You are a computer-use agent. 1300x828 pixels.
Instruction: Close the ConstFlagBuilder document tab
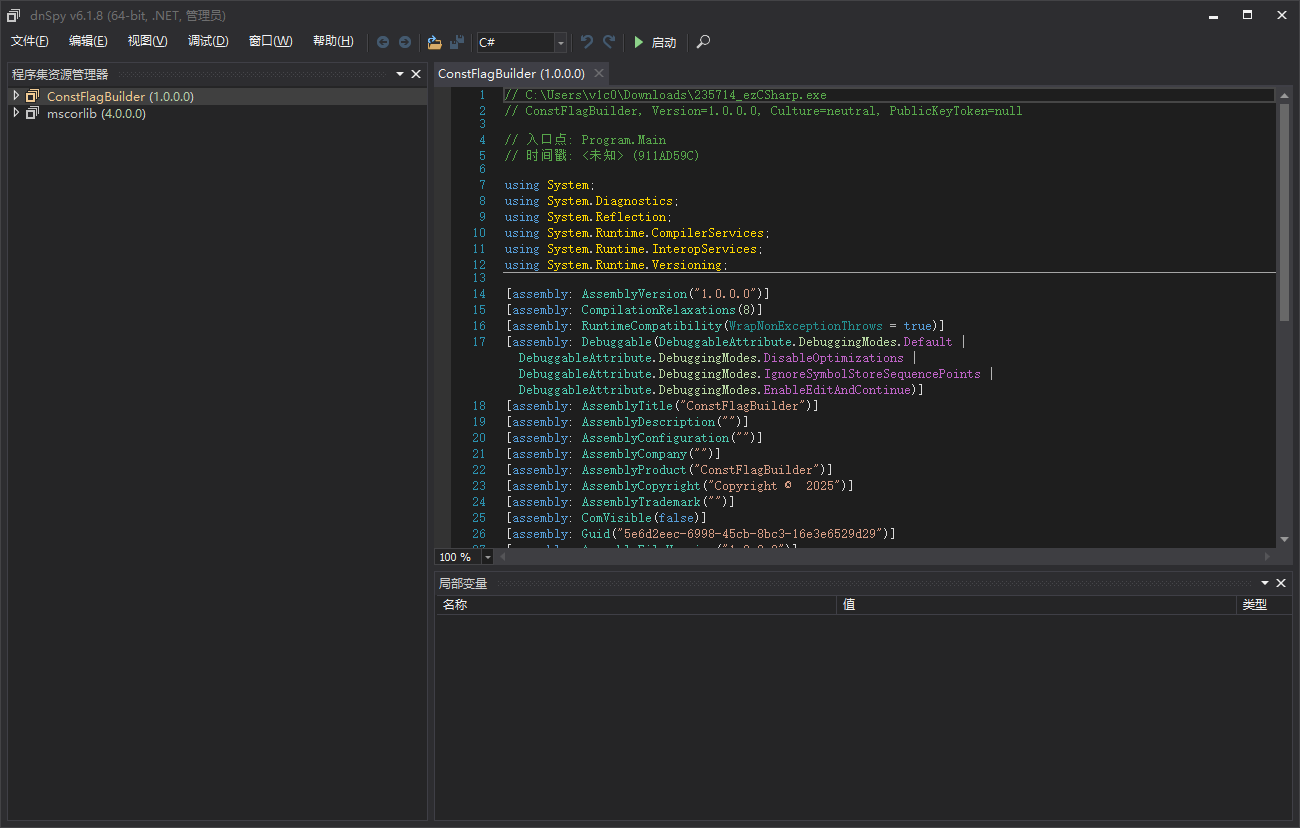(x=599, y=73)
